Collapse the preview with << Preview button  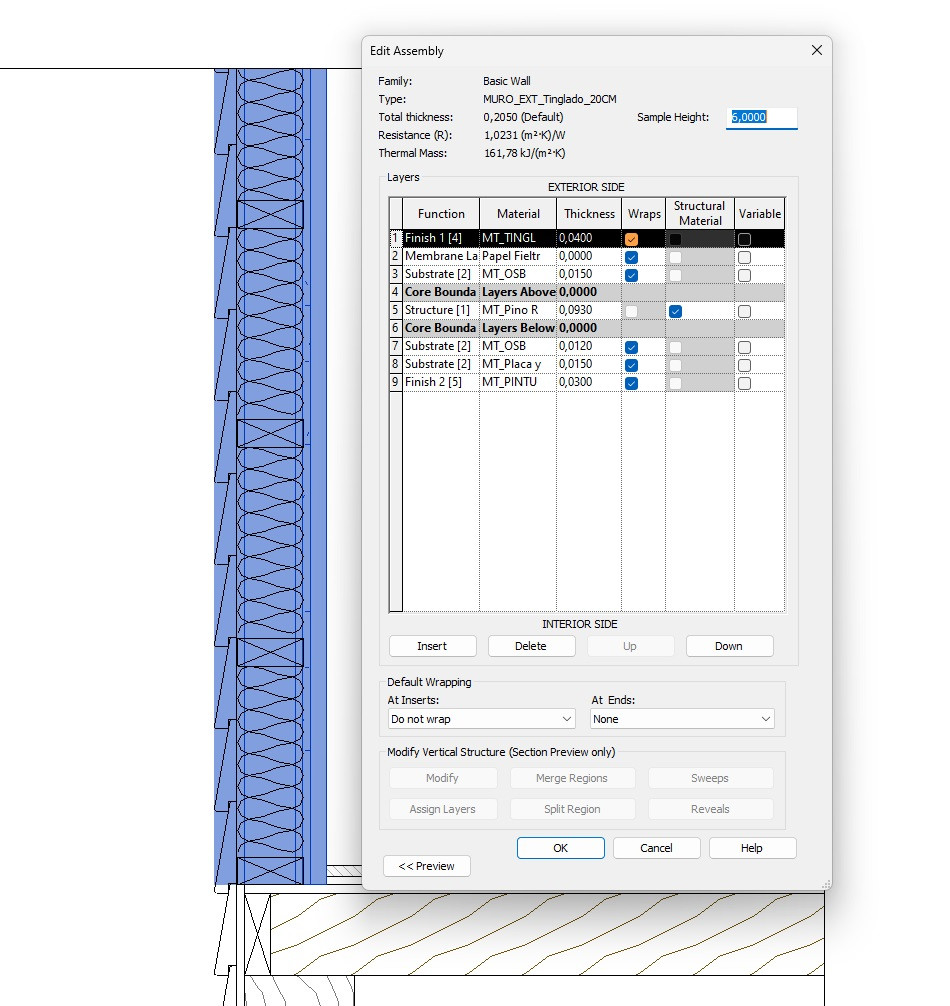point(427,865)
